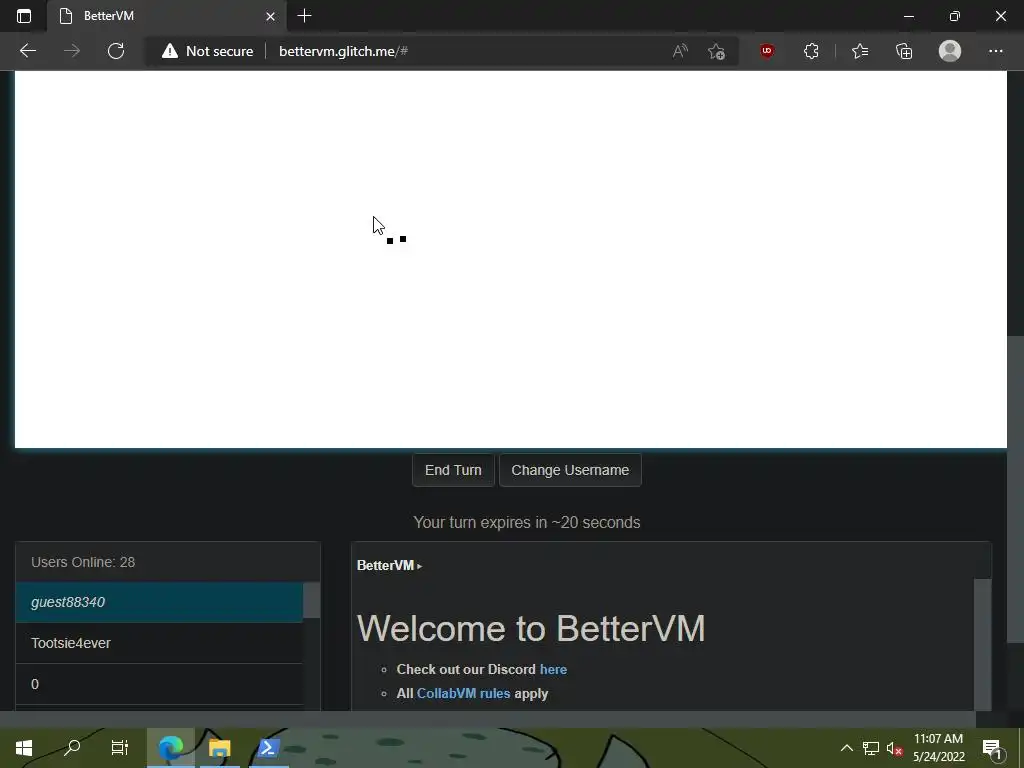Viewport: 1024px width, 768px height.
Task: Open the Windows Start menu
Action: click(x=24, y=748)
